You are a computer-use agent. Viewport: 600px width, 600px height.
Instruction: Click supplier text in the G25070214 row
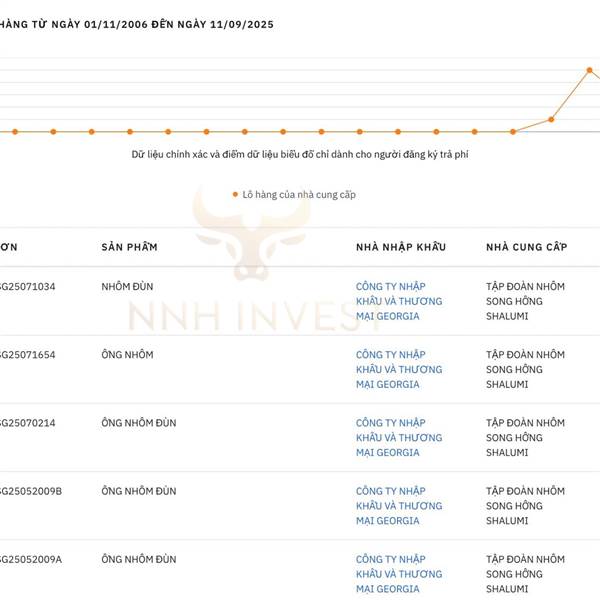click(525, 437)
